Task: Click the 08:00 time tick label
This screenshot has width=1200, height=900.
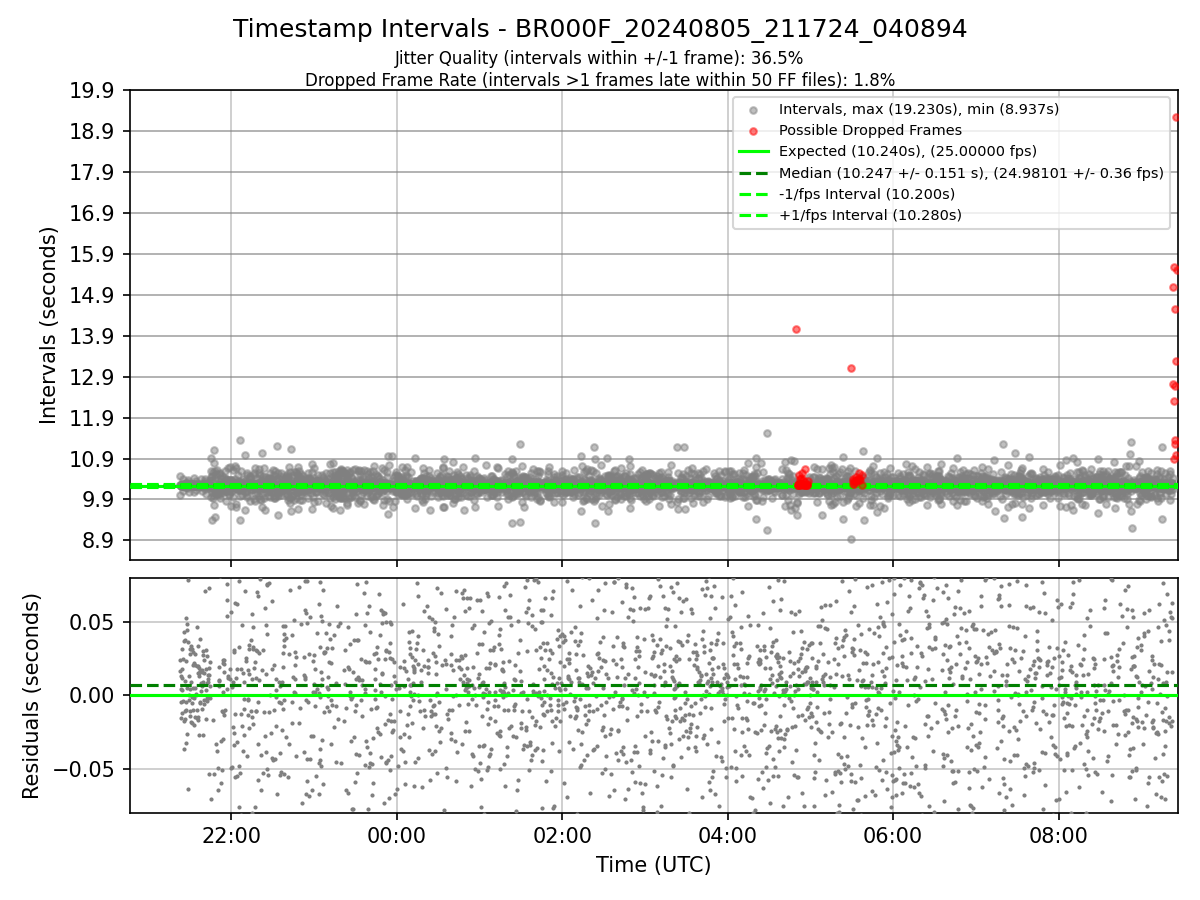Action: [1058, 834]
